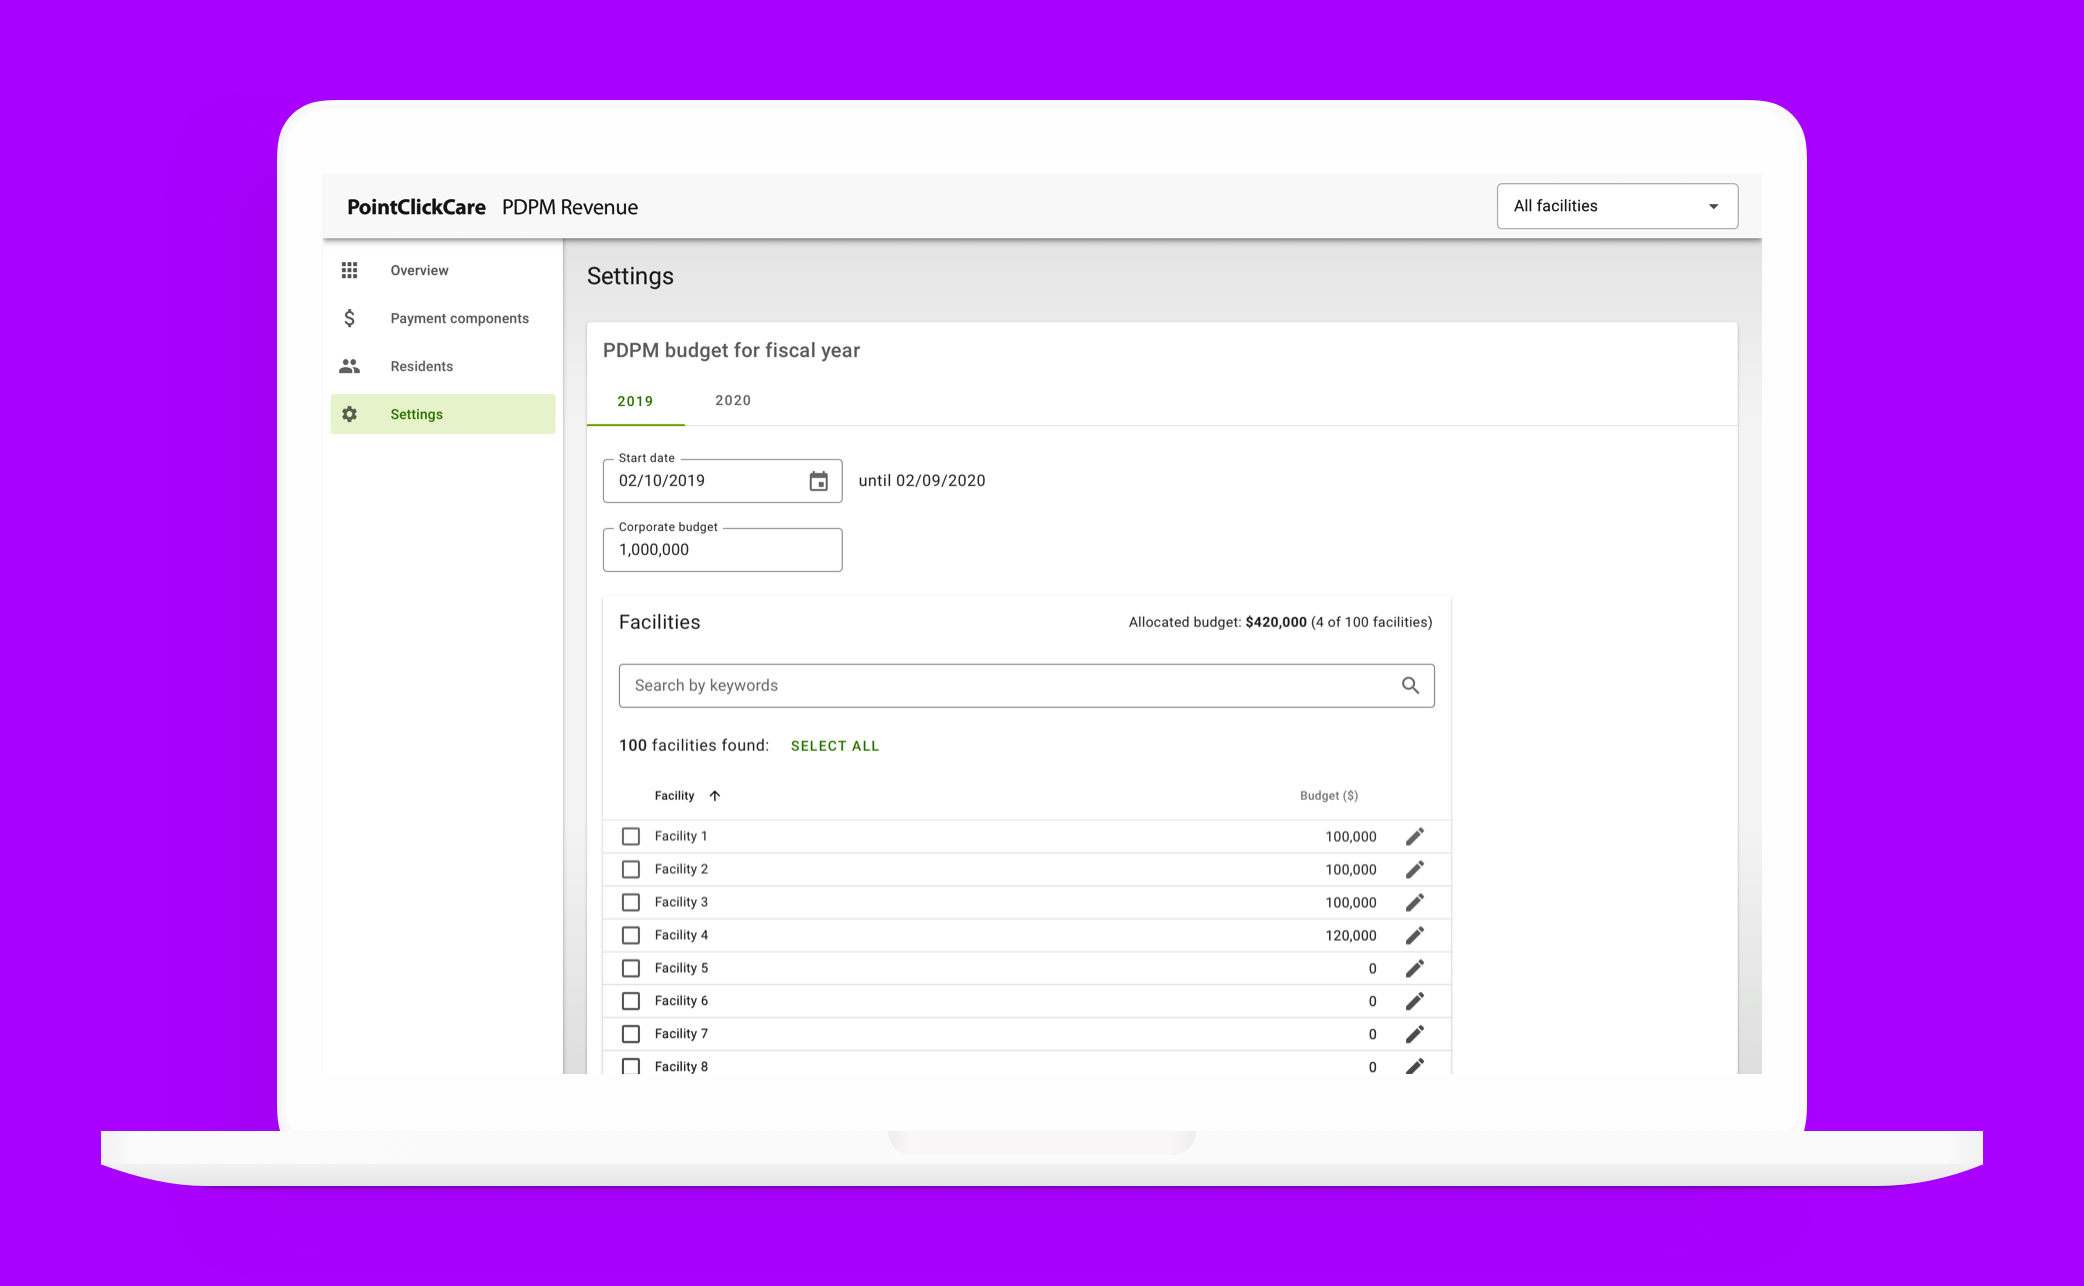Click the Facility 6 row name
This screenshot has height=1286, width=2084.
coord(681,1001)
